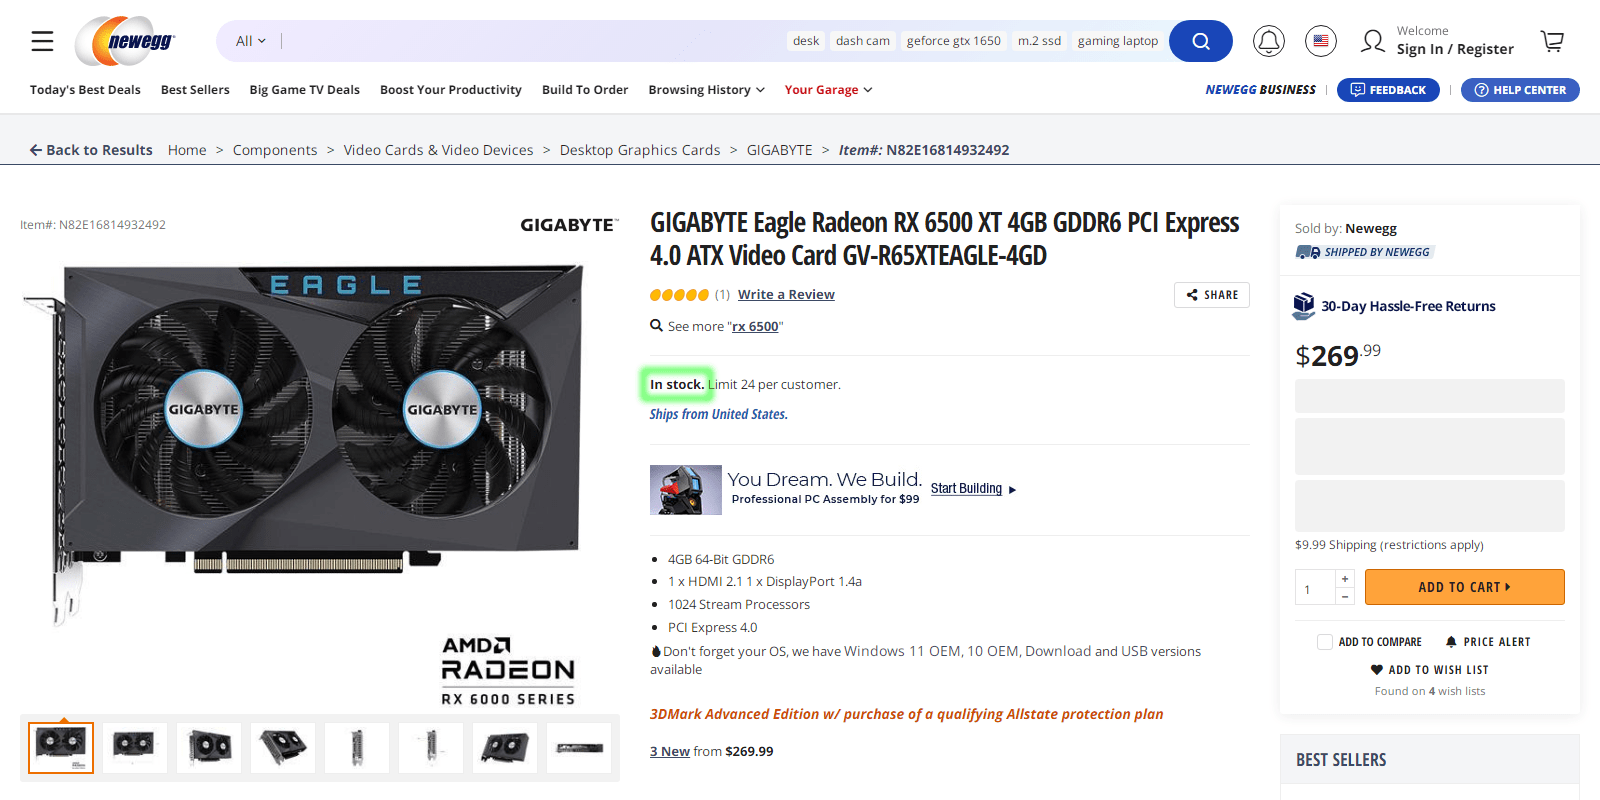The height and width of the screenshot is (800, 1600).
Task: Share this product via Share button
Action: (1212, 295)
